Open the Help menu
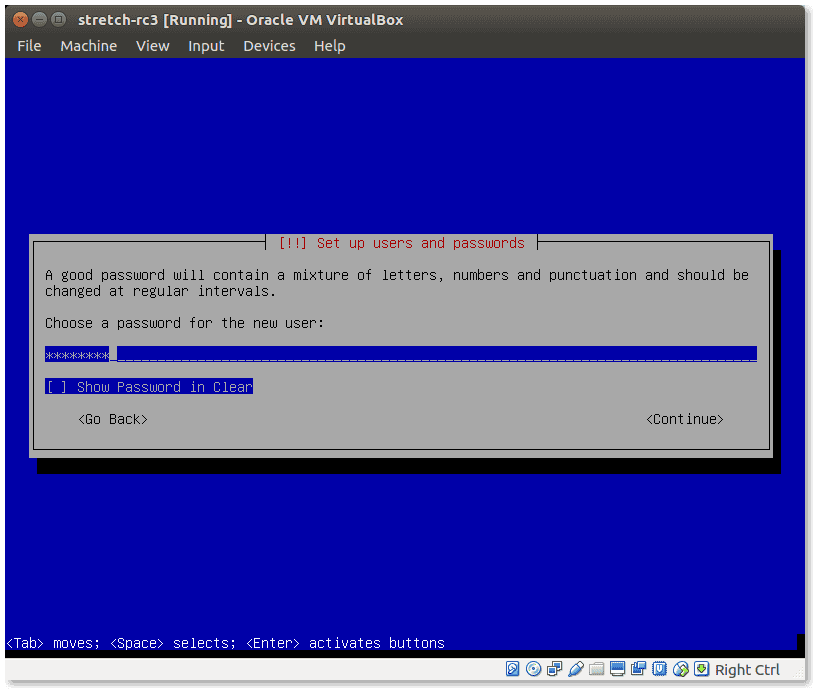814x689 pixels. tap(329, 46)
